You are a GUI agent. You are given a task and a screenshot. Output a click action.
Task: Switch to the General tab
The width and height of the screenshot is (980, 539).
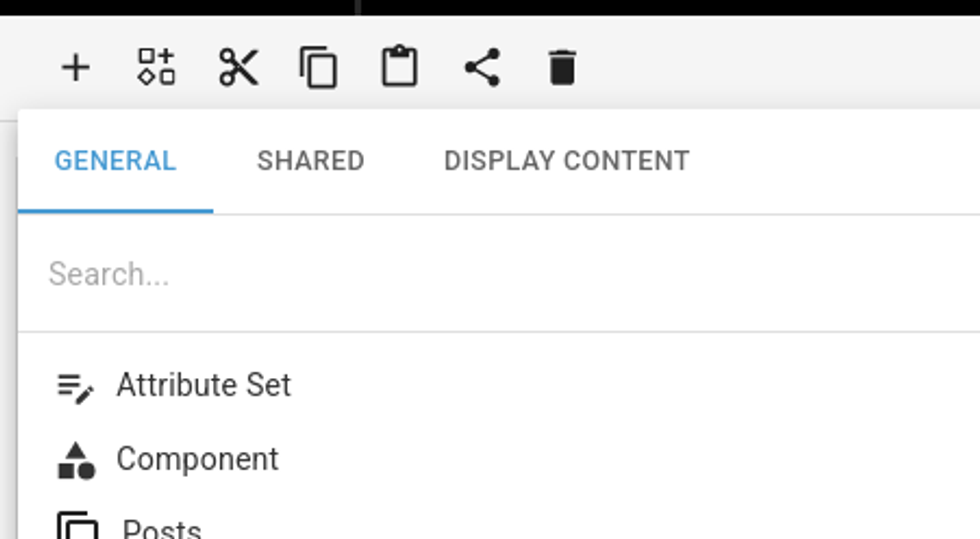115,161
